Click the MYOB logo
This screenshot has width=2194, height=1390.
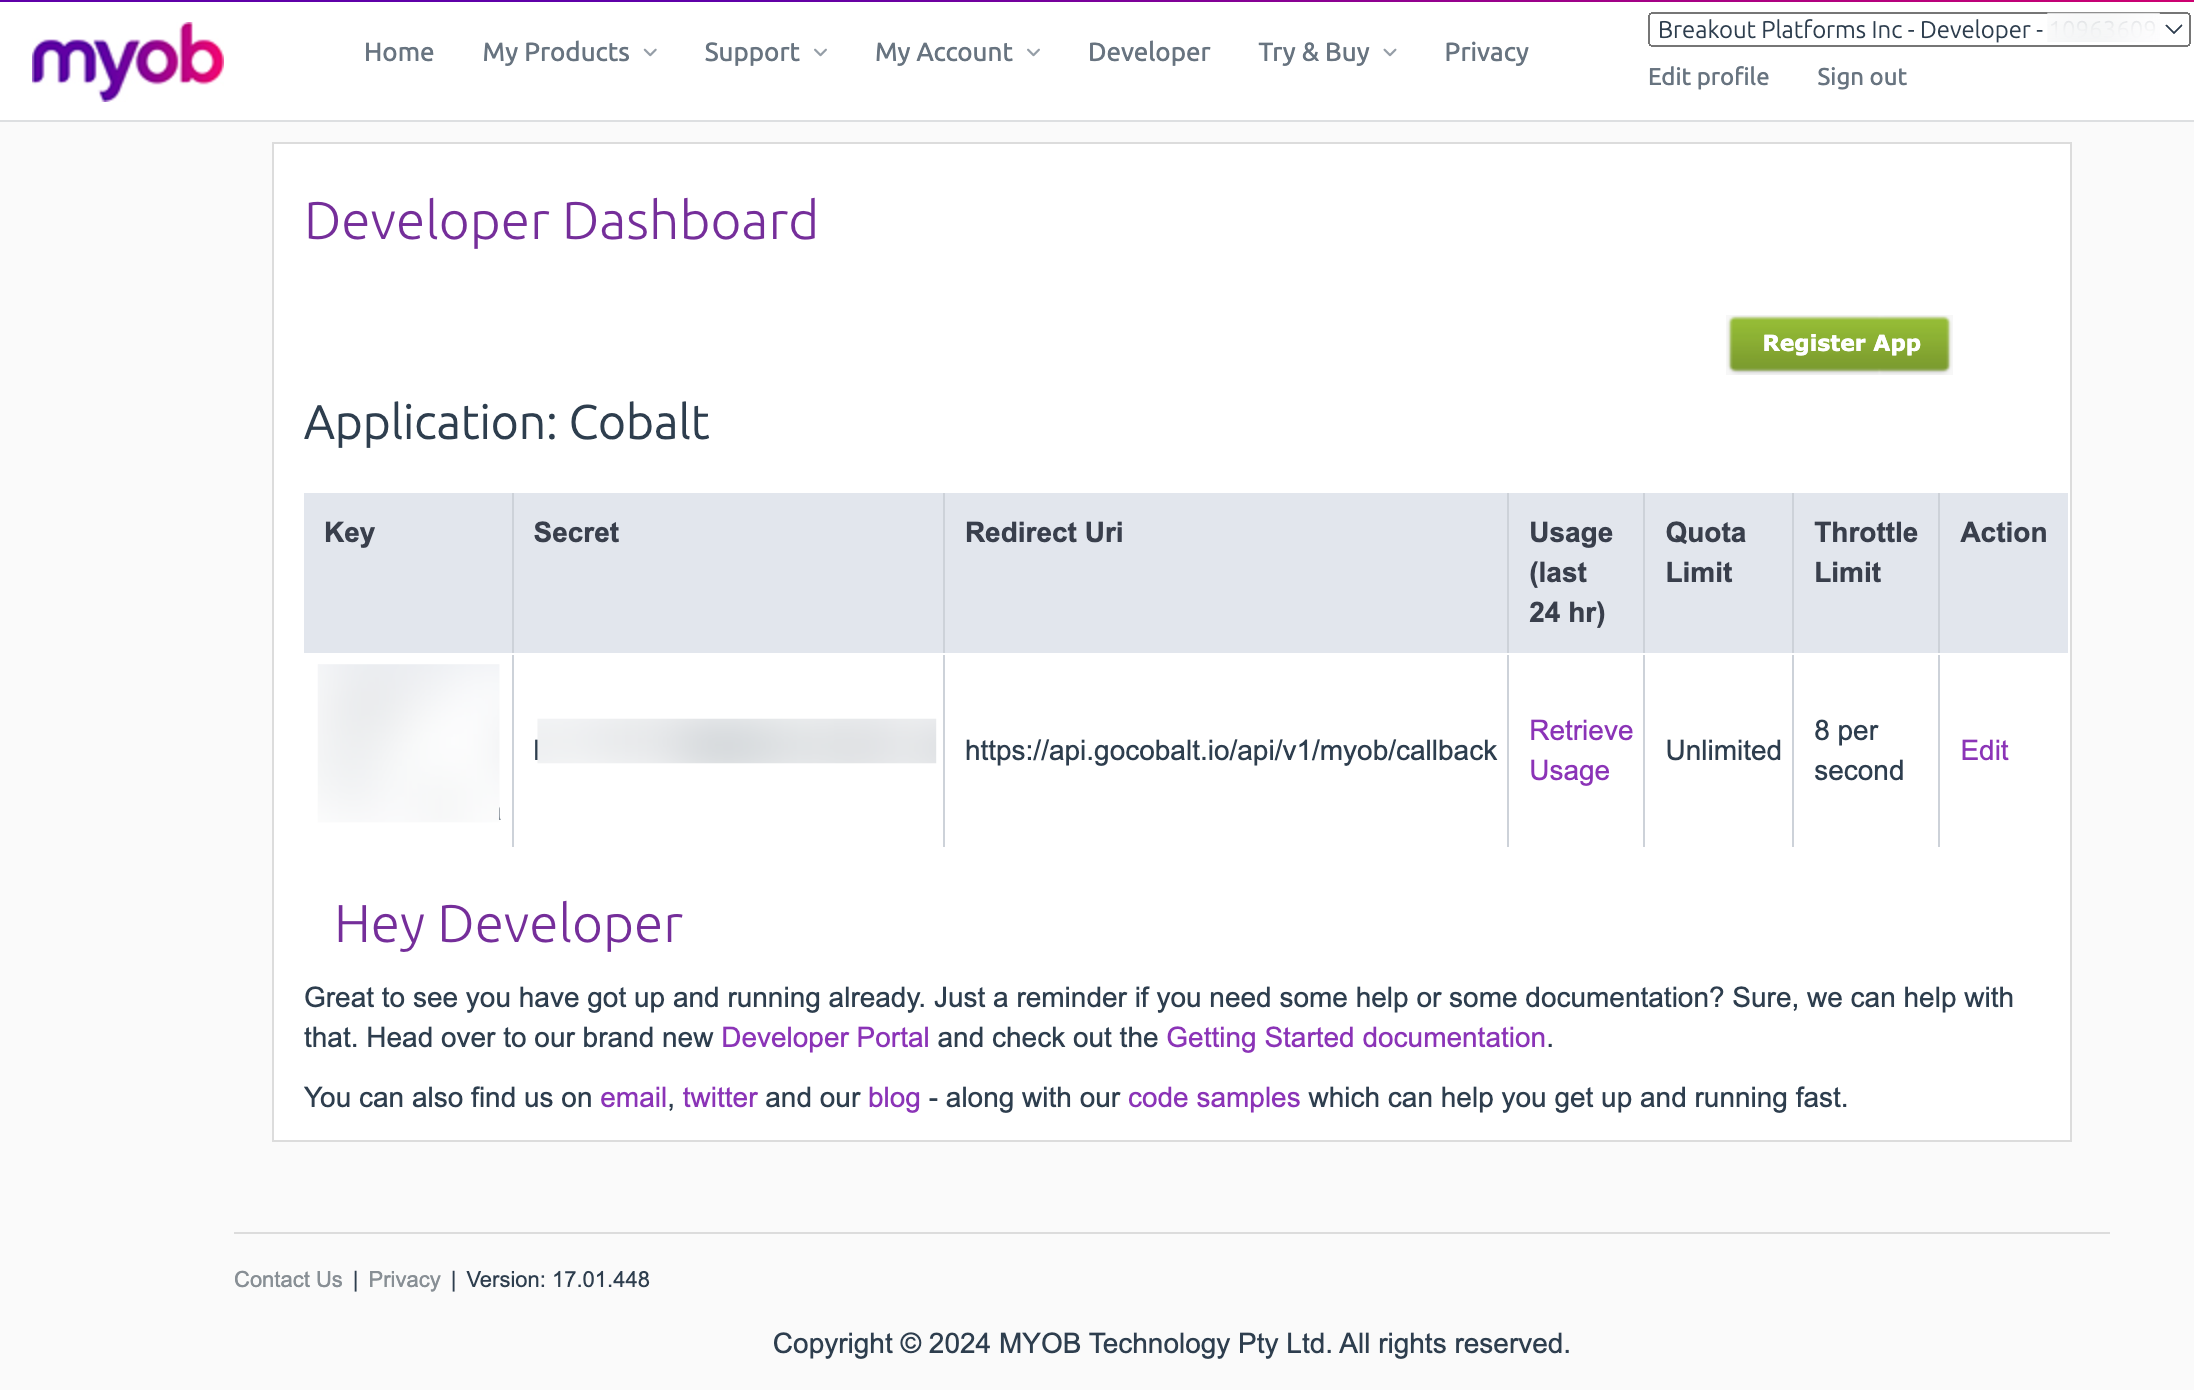tap(127, 60)
